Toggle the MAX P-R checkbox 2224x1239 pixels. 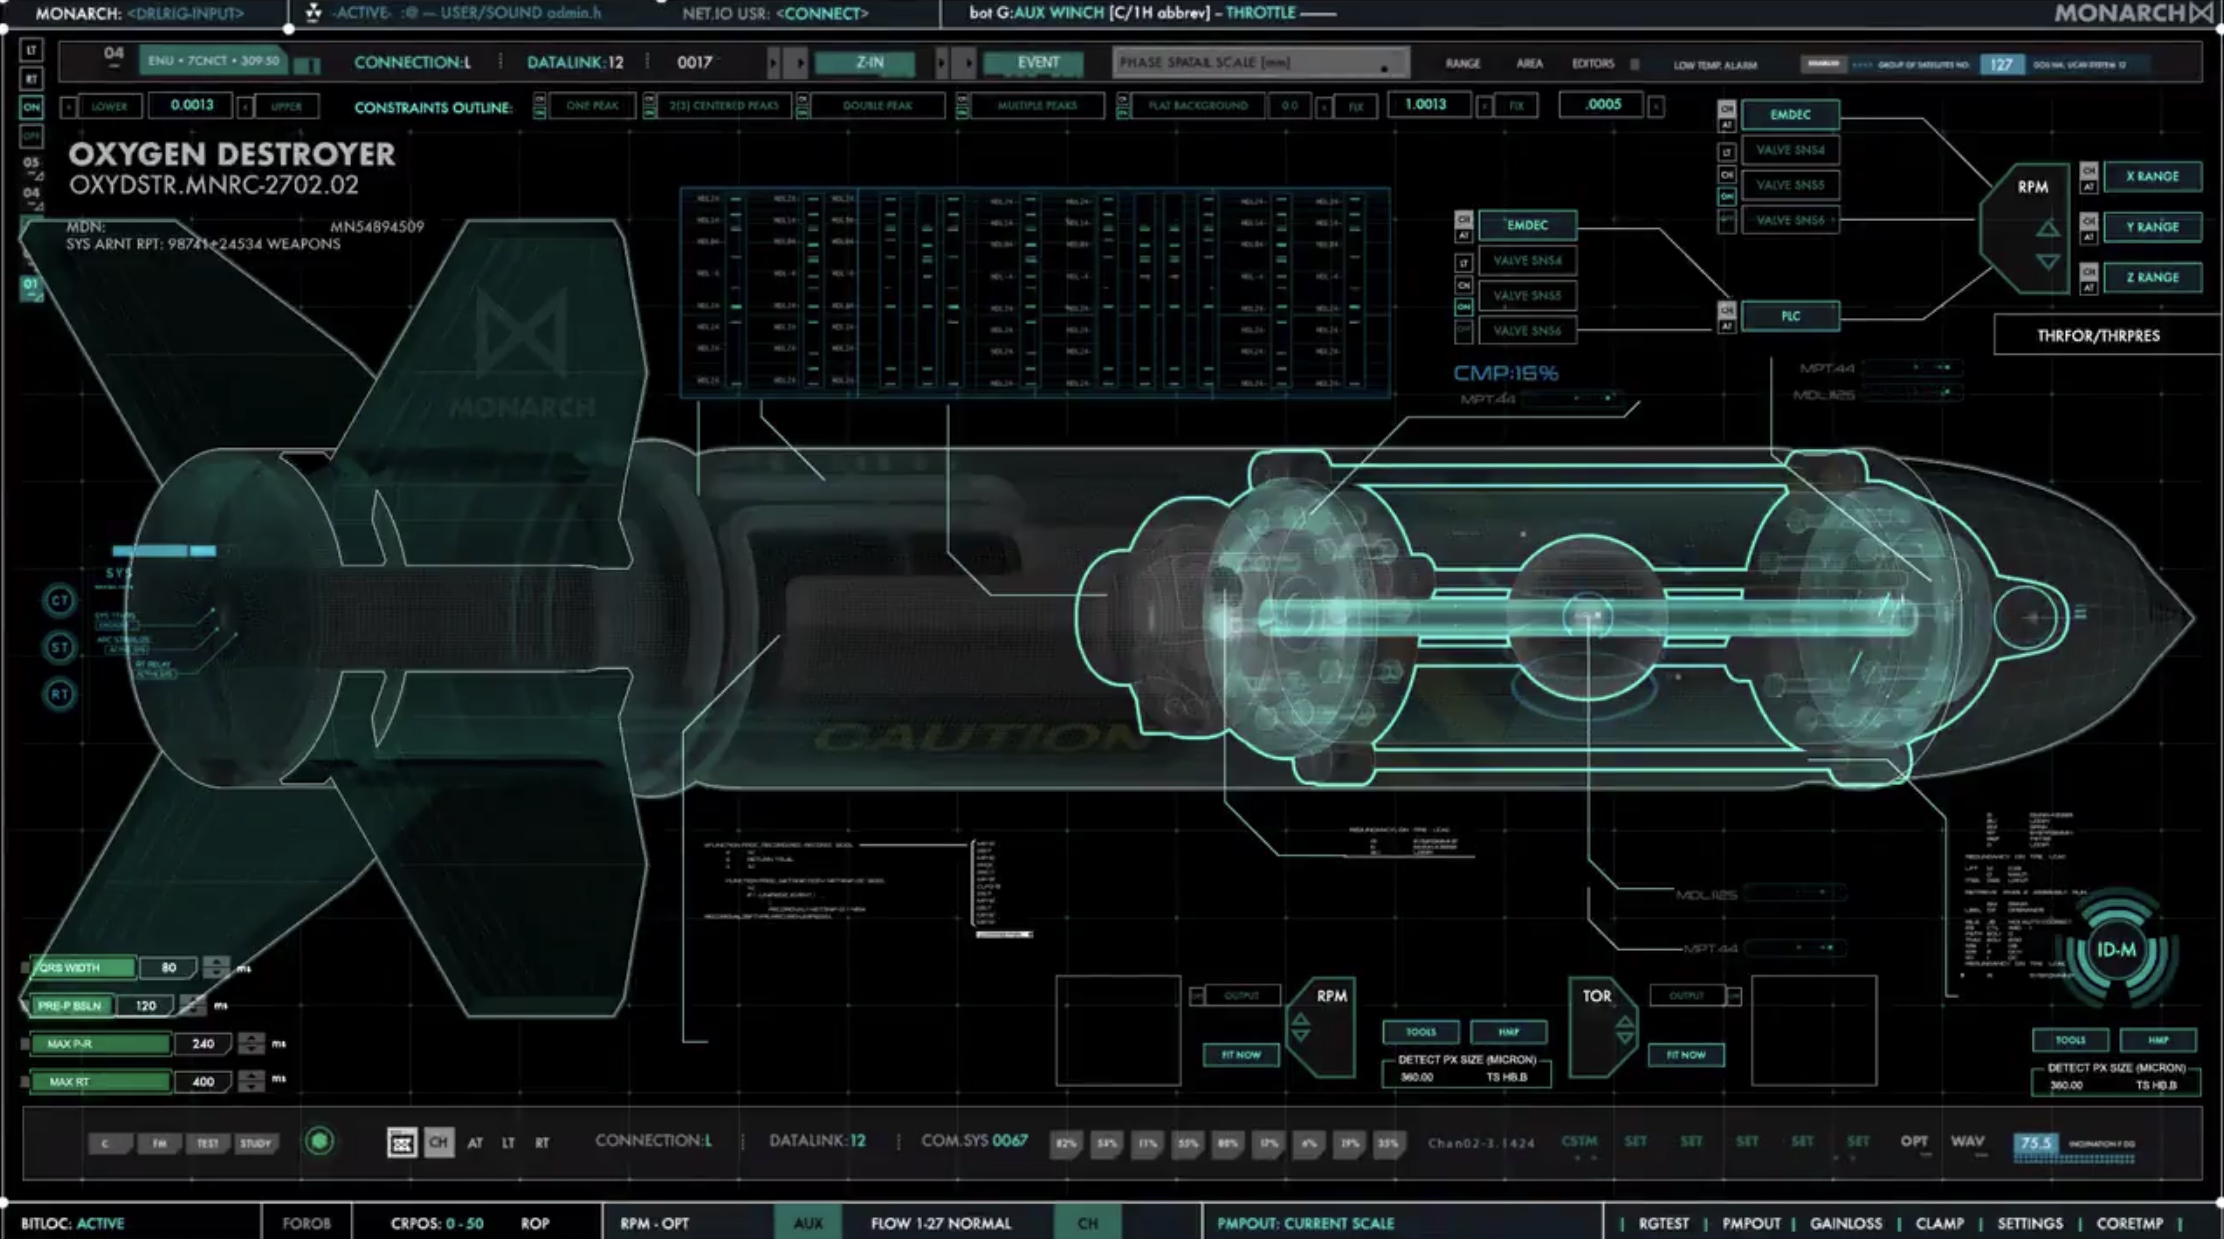coord(26,1044)
